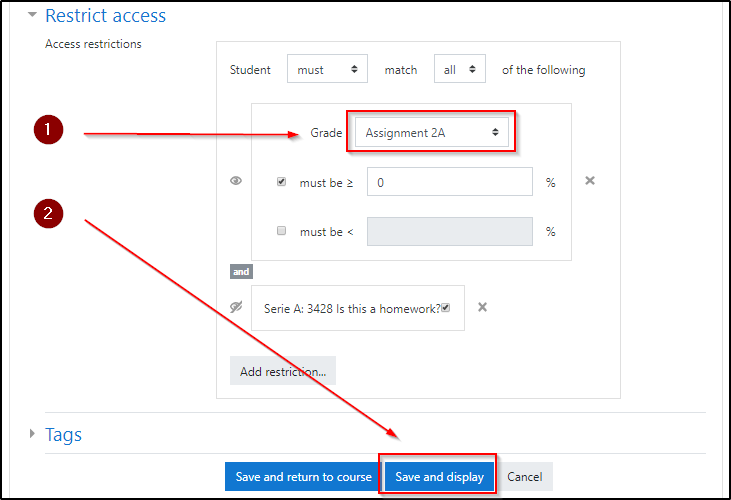731x500 pixels.
Task: Open the match 'all' dropdown
Action: [x=460, y=70]
